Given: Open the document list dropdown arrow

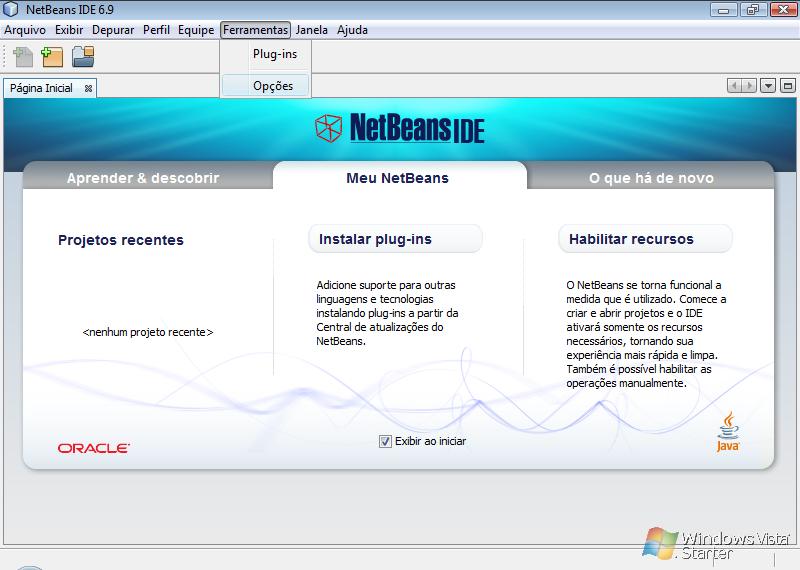Looking at the screenshot, I should [x=768, y=86].
